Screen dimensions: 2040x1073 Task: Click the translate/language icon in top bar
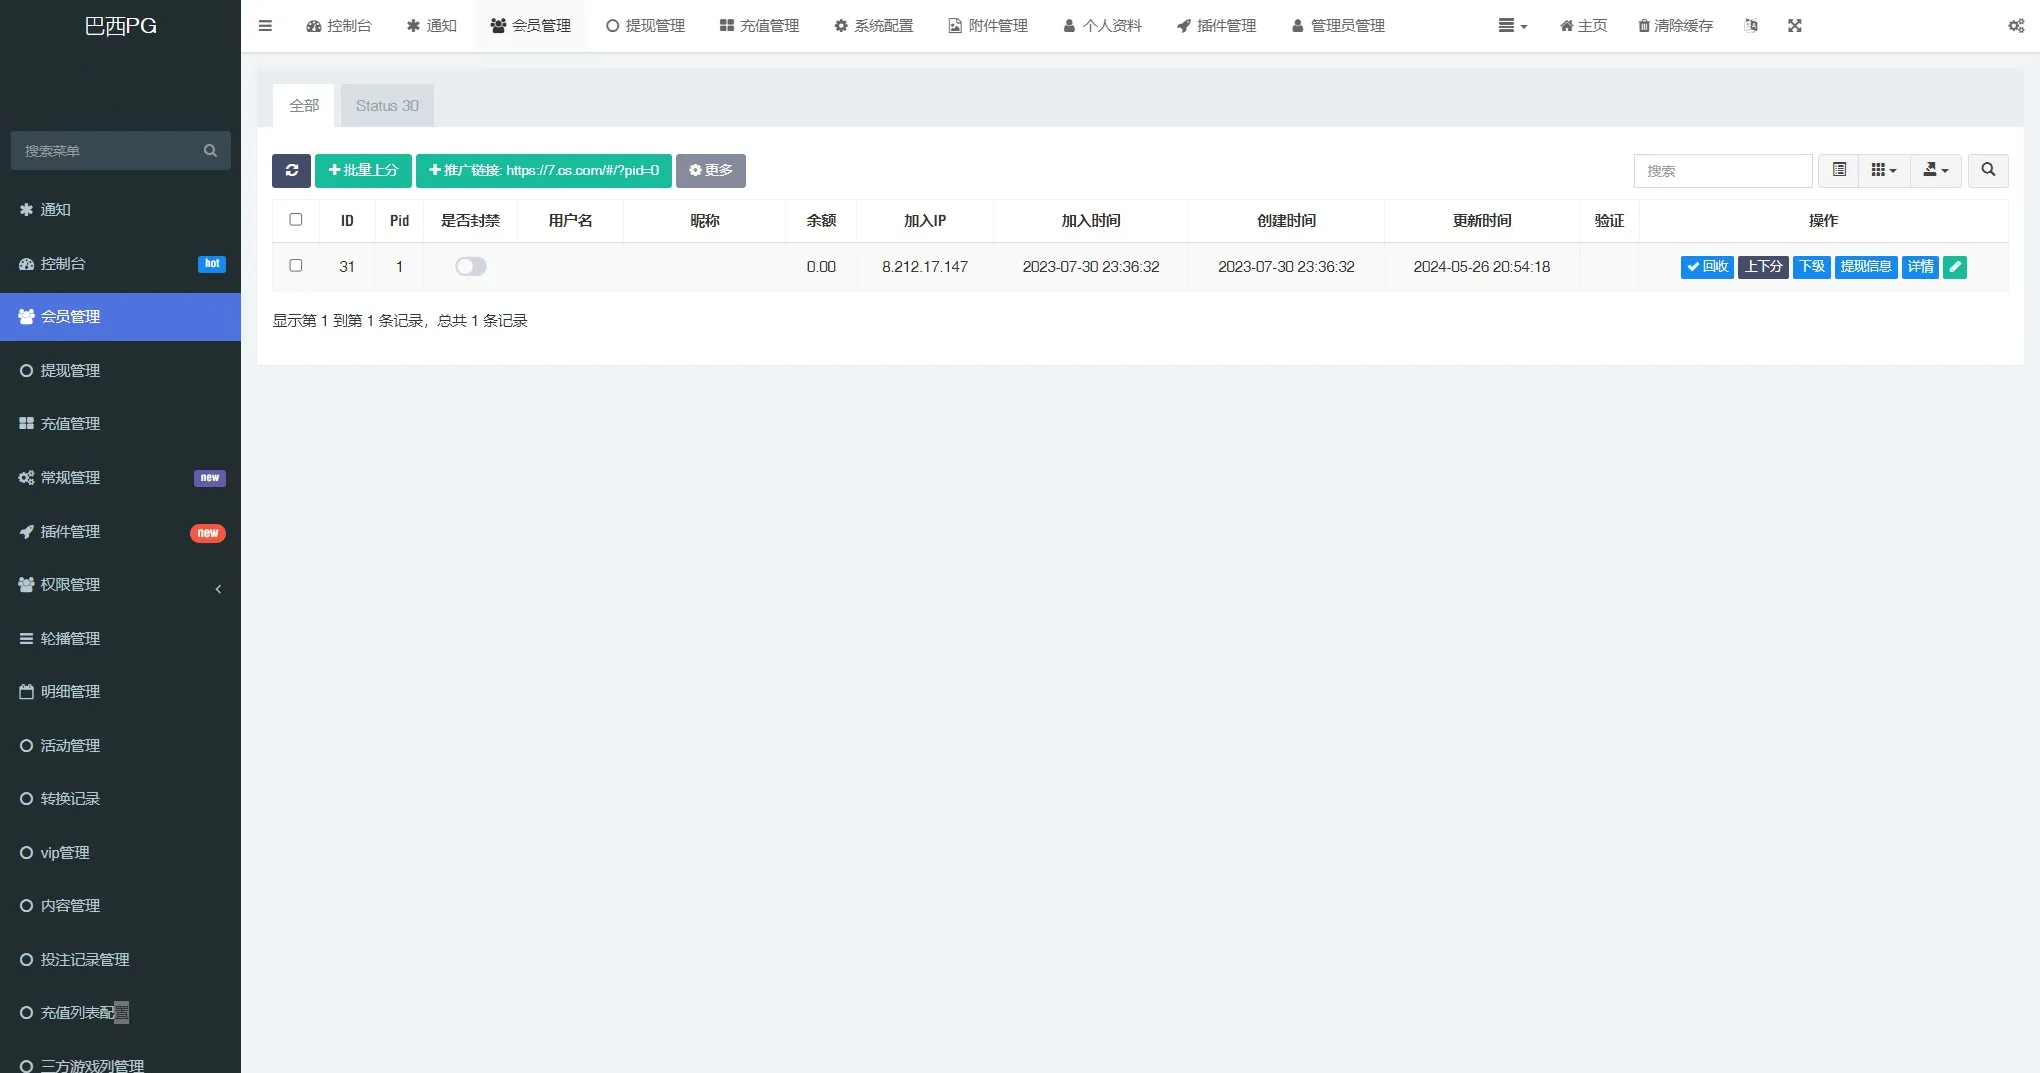coord(1750,26)
